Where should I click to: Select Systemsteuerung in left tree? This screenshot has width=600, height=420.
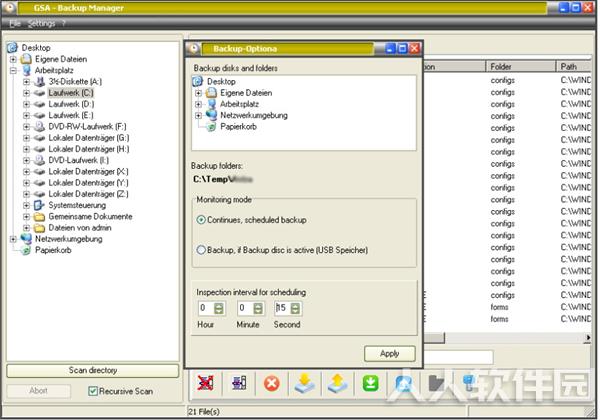tap(77, 205)
